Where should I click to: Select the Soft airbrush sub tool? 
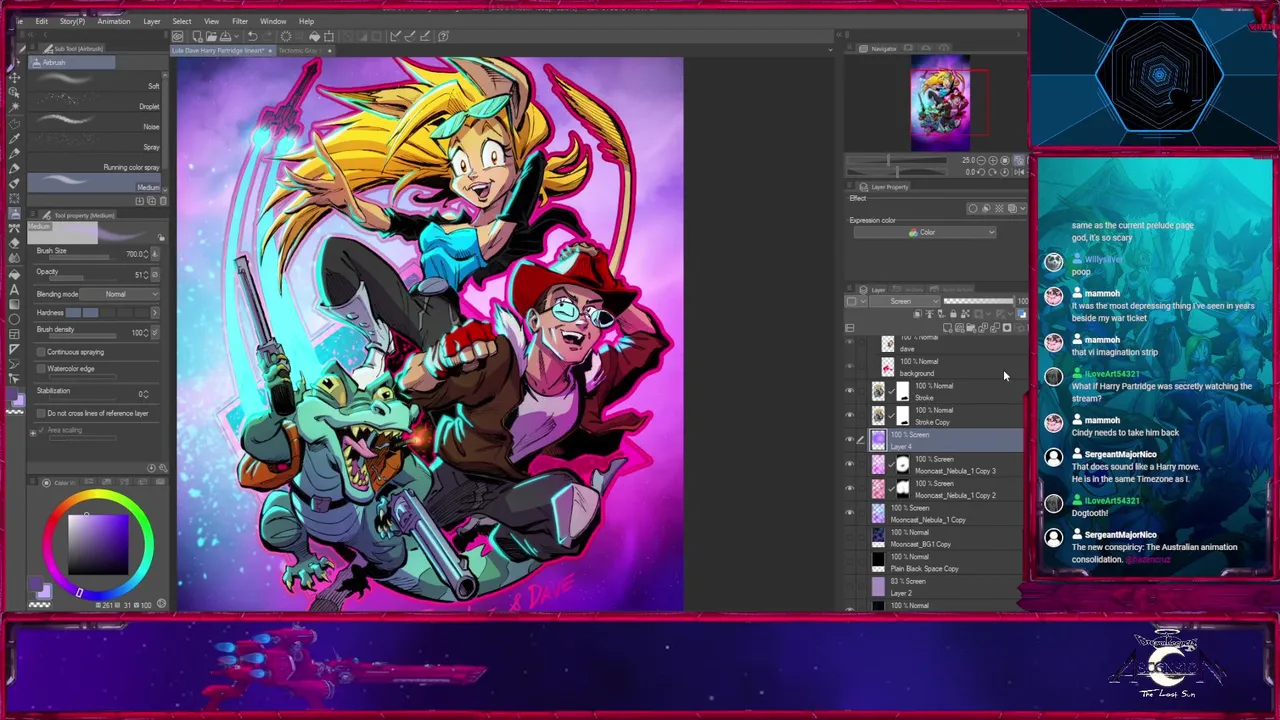[93, 82]
